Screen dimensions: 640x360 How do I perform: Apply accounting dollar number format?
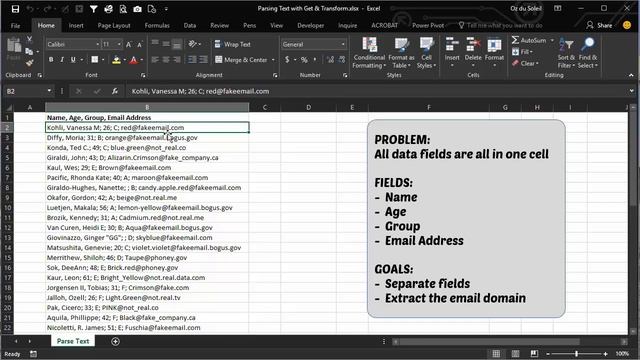[287, 60]
